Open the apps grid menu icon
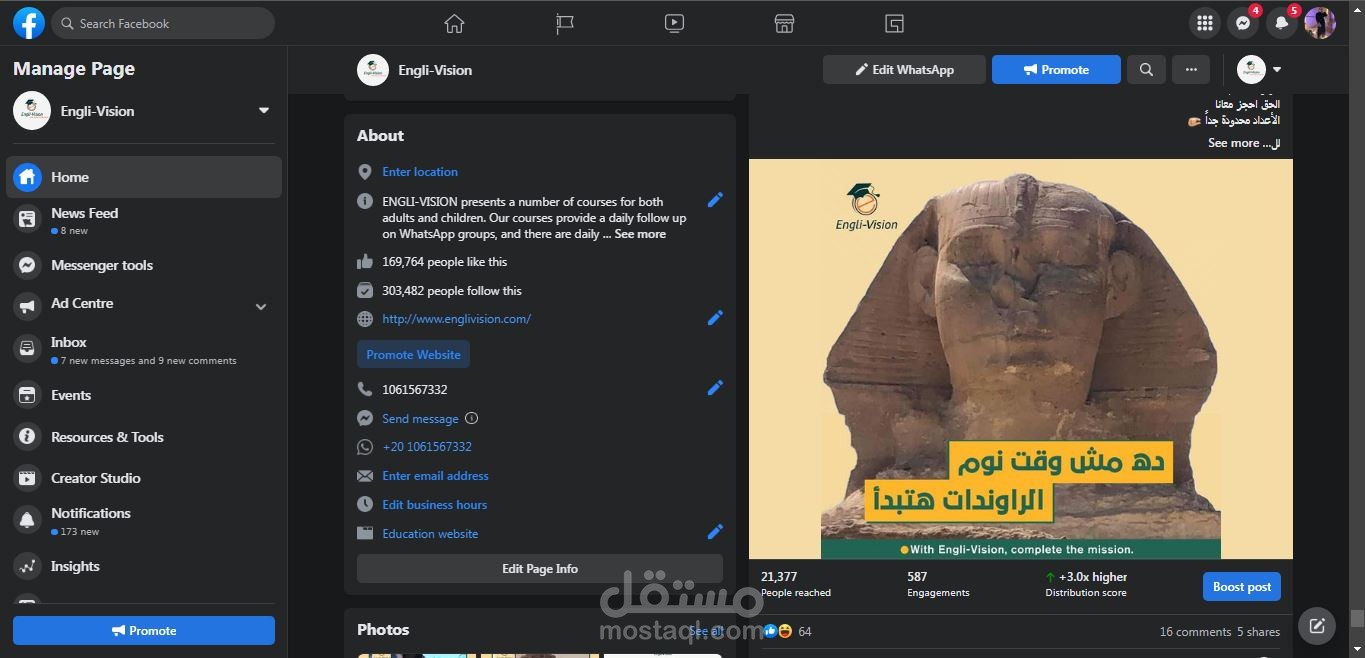The width and height of the screenshot is (1365, 658). coord(1205,23)
